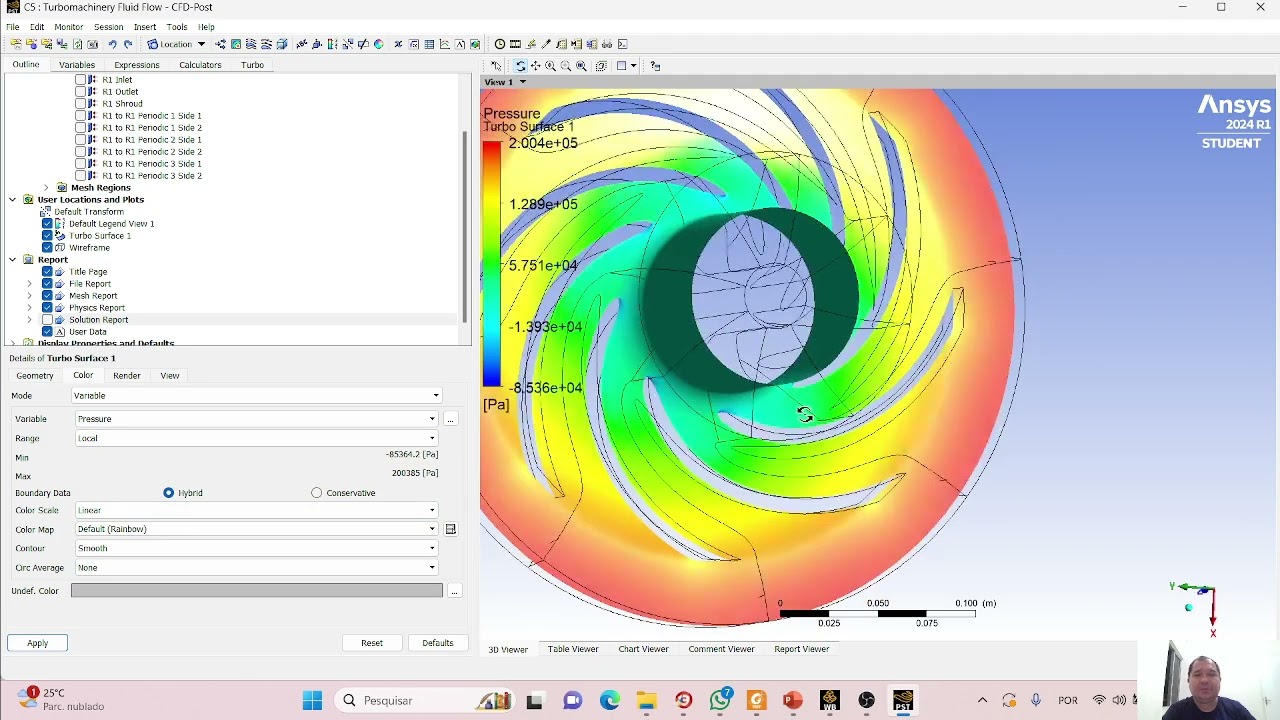Open the Mode dropdown
Screen dimensions: 1280x720
pos(256,396)
